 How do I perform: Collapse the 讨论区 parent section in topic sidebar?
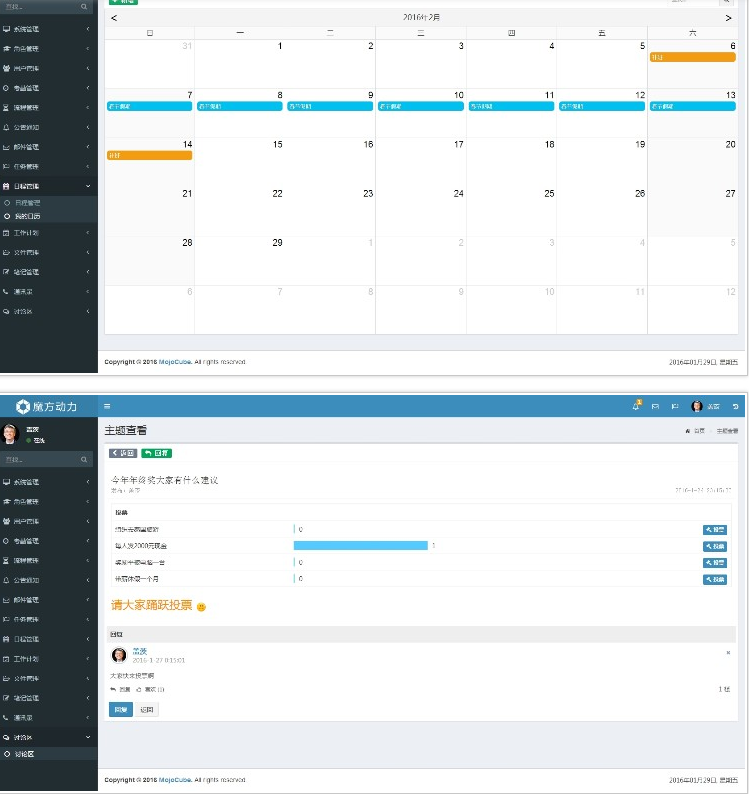[x=50, y=737]
